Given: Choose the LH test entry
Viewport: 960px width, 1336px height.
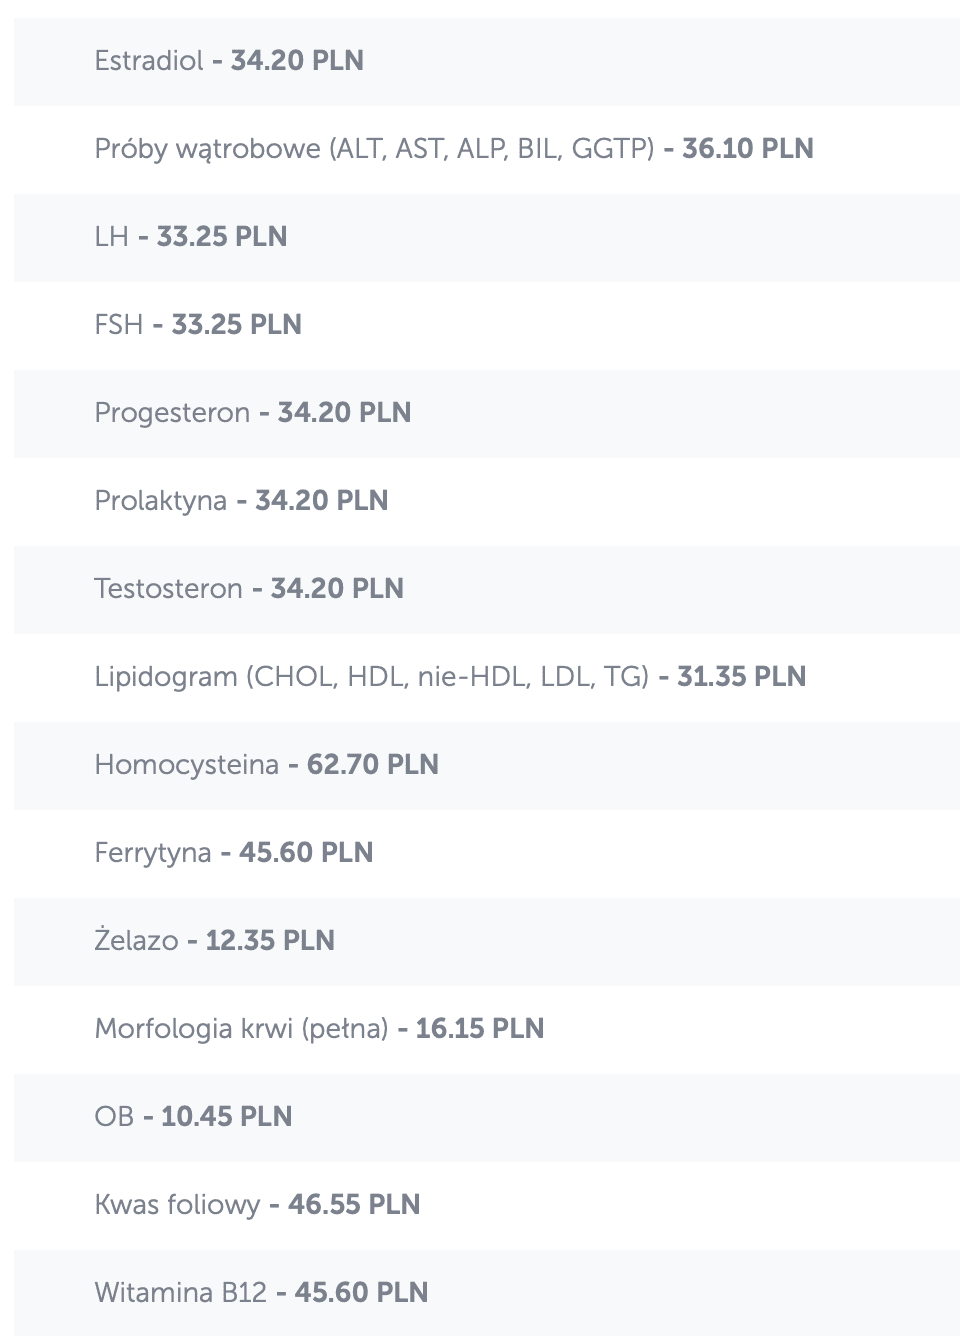Looking at the screenshot, I should 190,237.
